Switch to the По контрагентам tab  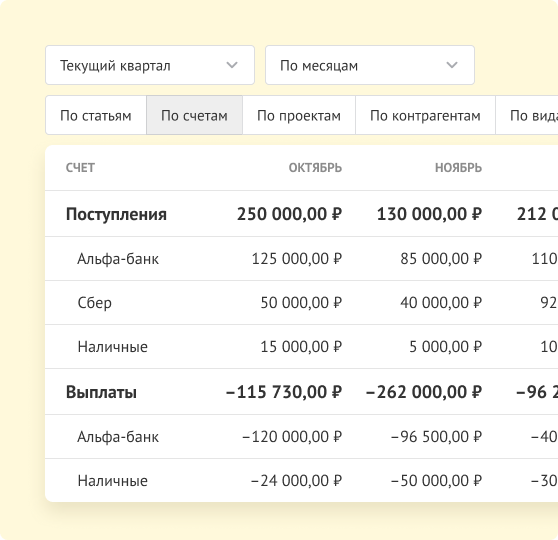click(425, 115)
